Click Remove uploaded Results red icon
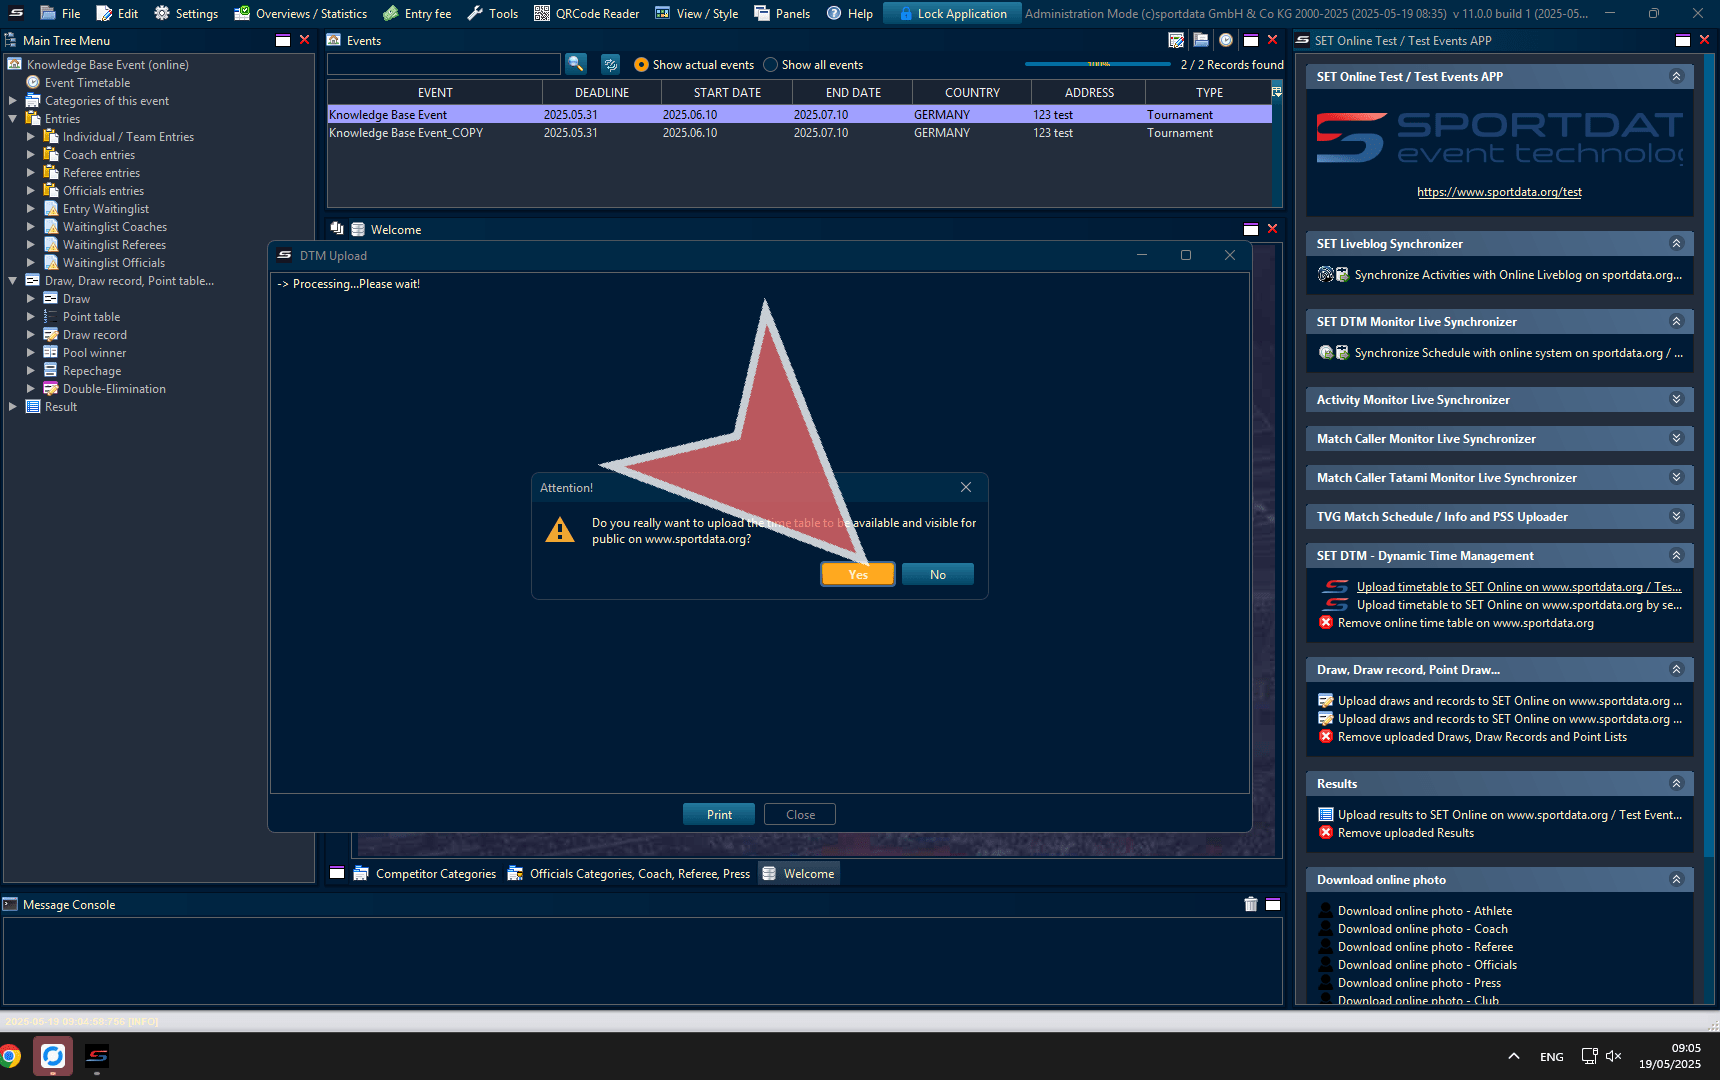The width and height of the screenshot is (1720, 1080). (1326, 833)
